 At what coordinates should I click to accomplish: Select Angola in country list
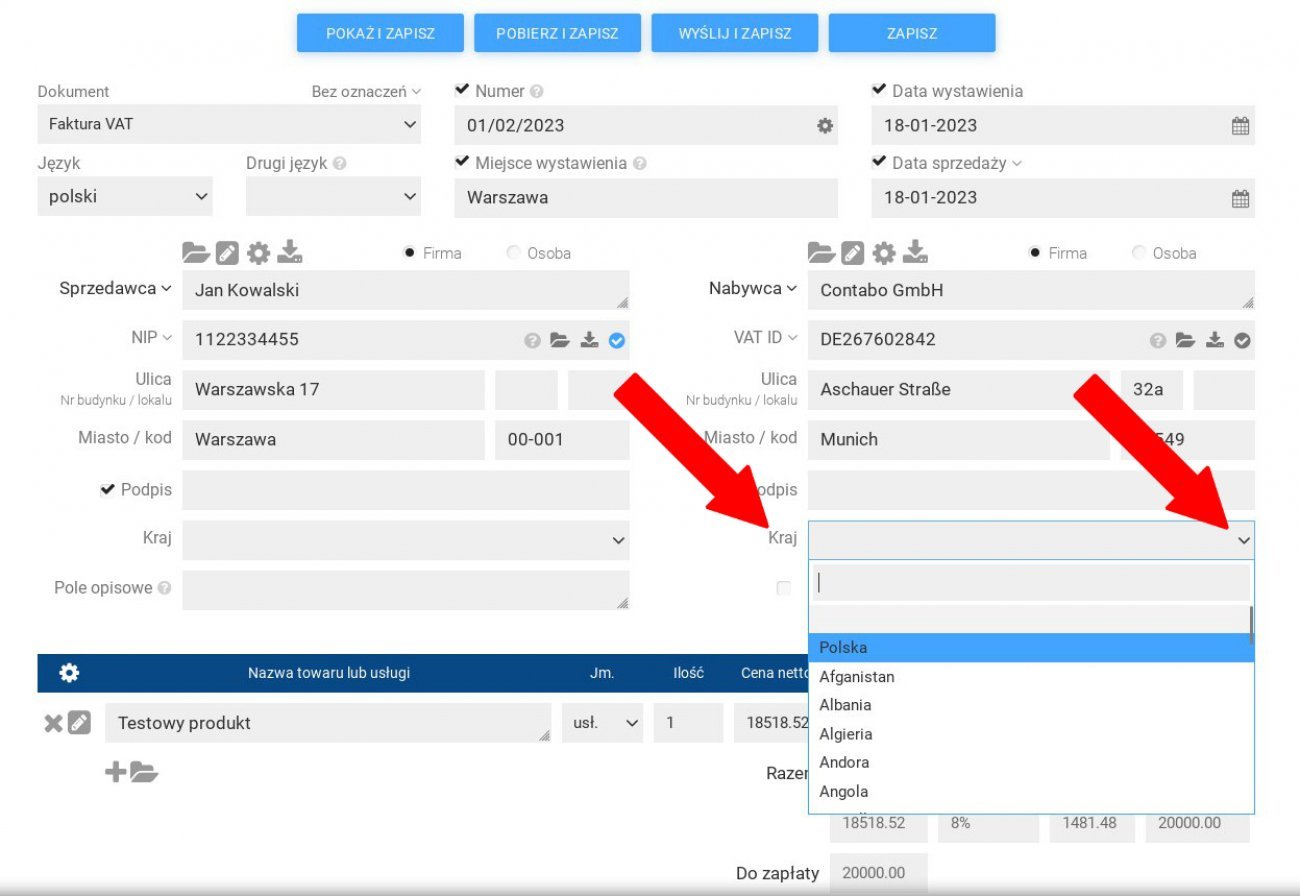1031,791
